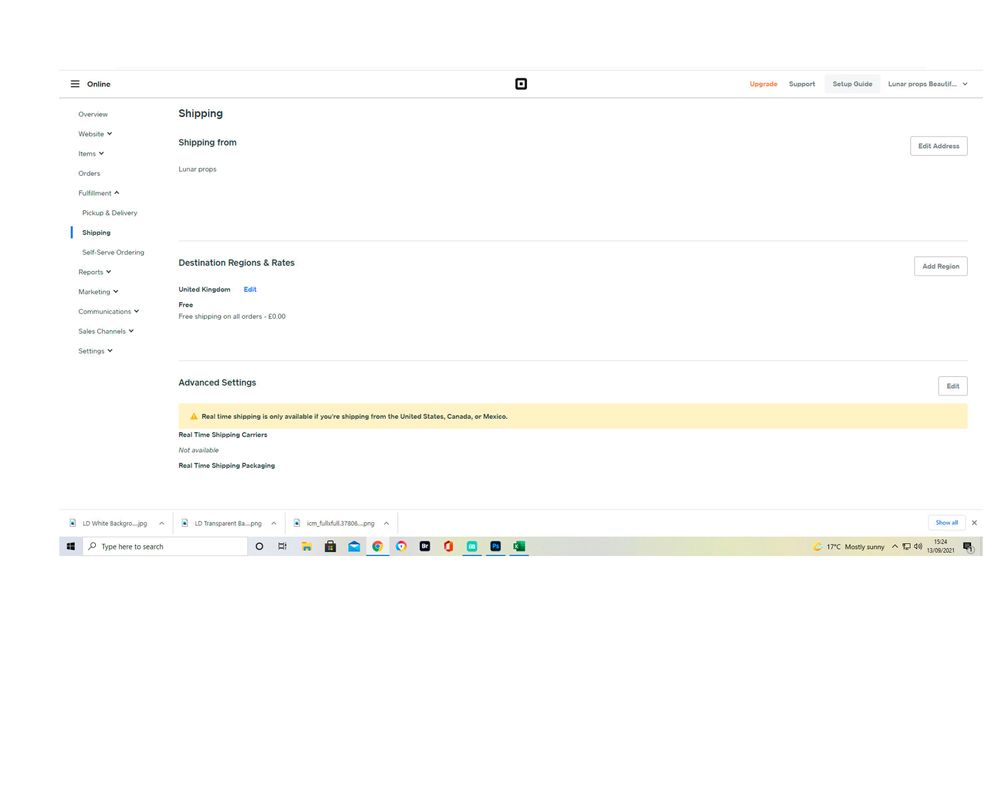This screenshot has width=999, height=799.
Task: Click the Windows taskbar search box
Action: coord(165,547)
